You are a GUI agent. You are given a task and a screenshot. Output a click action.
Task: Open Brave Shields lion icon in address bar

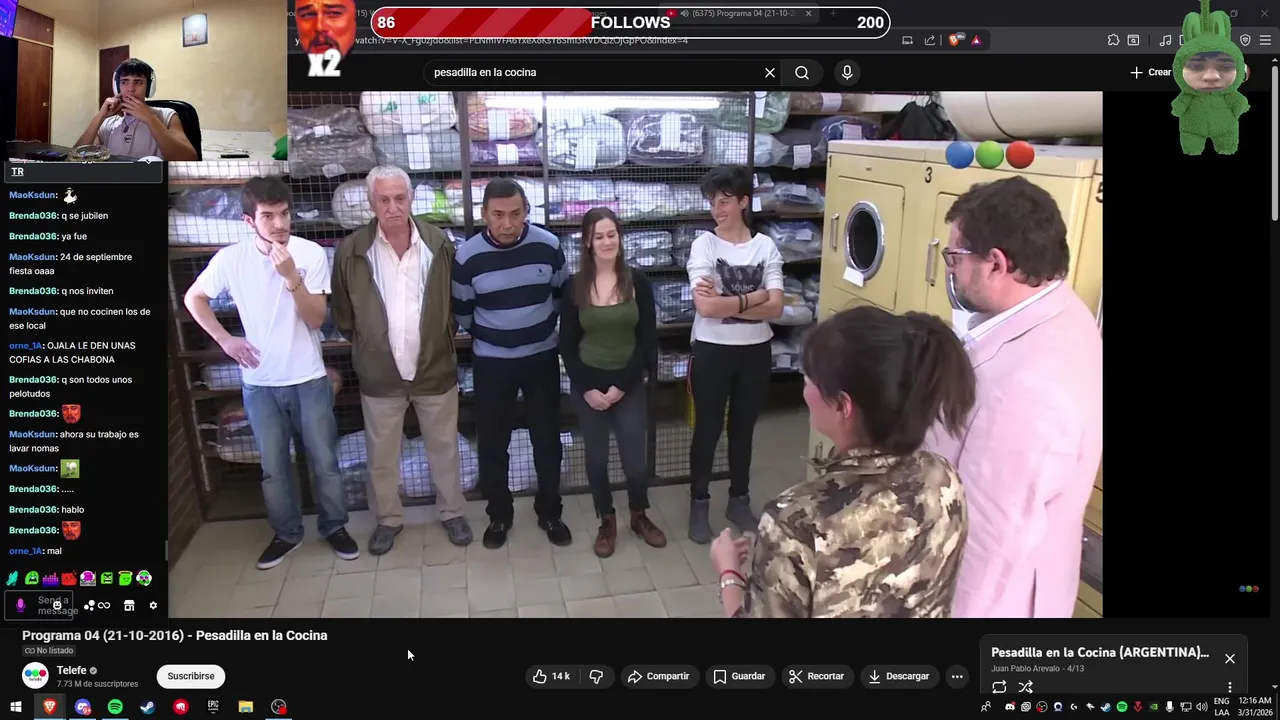[956, 40]
